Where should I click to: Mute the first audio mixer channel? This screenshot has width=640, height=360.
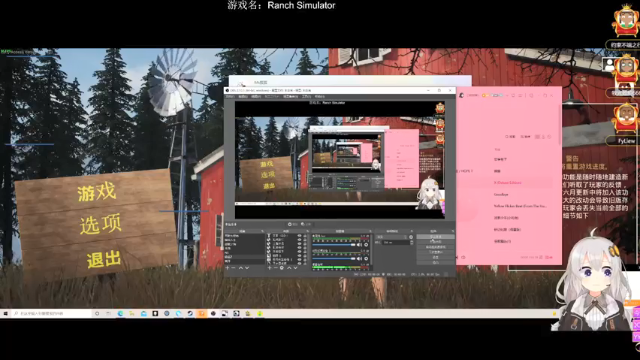tap(359, 245)
